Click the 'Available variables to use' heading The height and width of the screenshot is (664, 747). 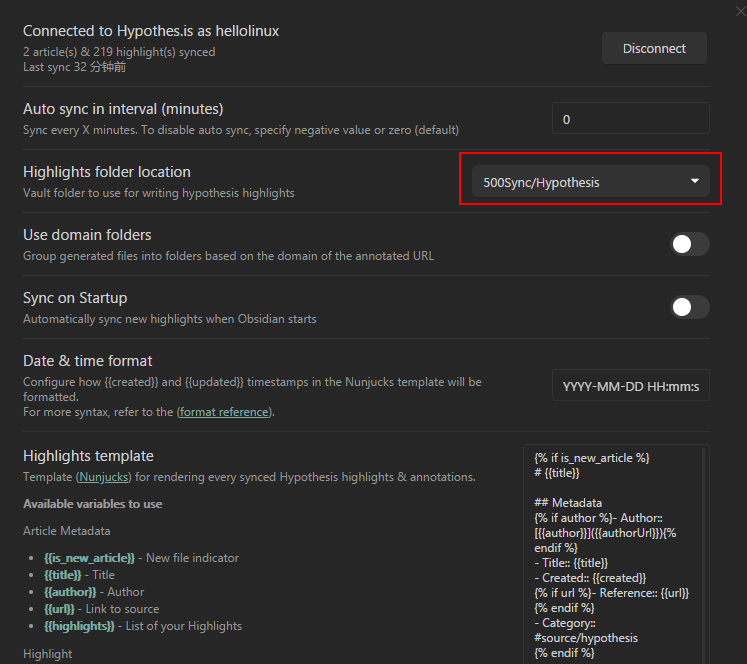pos(93,504)
